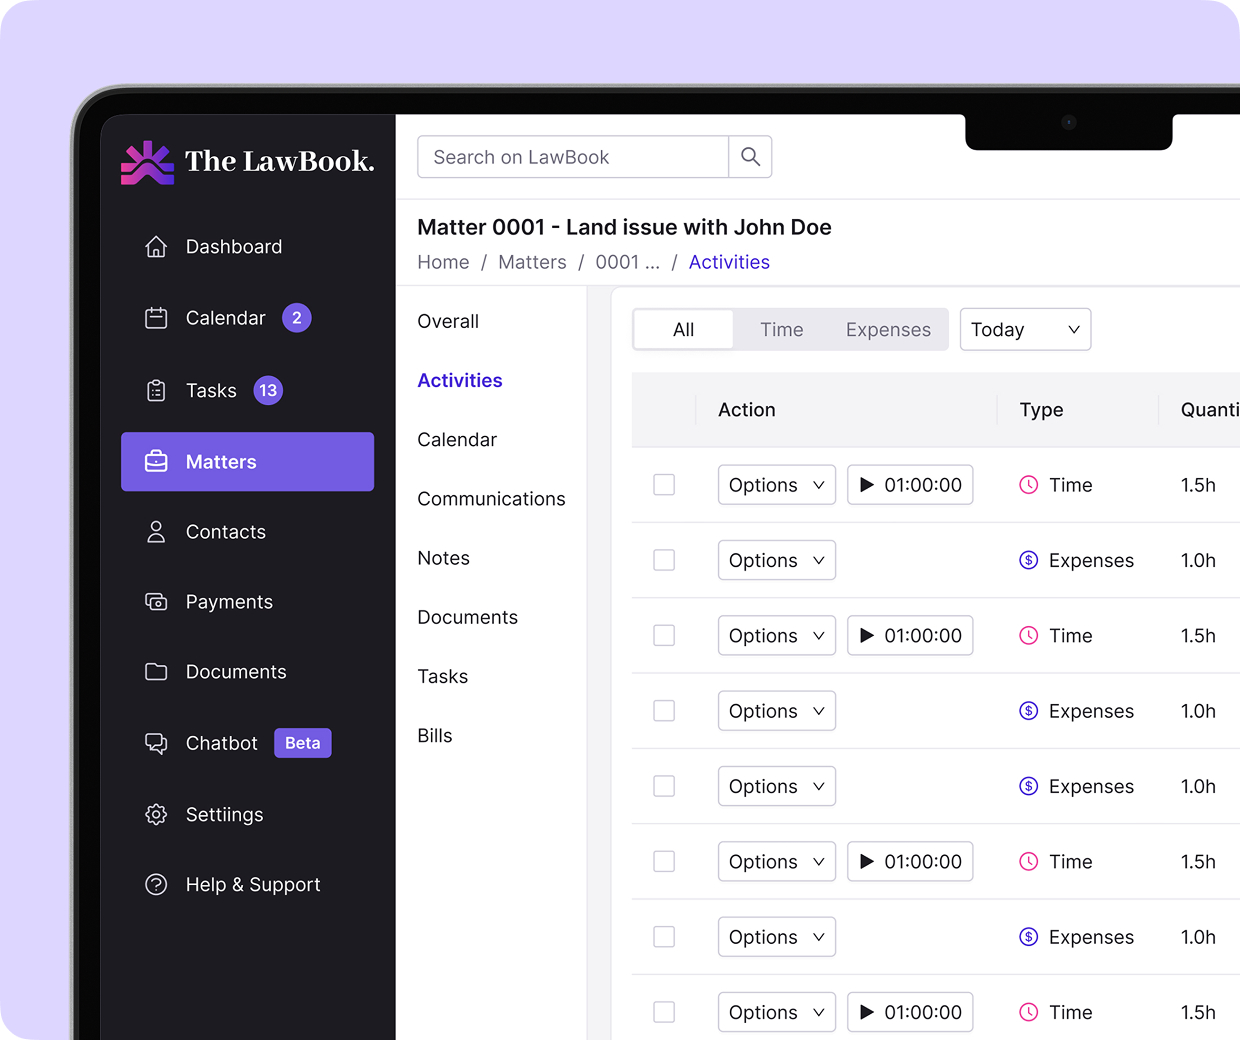Viewport: 1240px width, 1040px height.
Task: Click the Search on LawBook field
Action: 573,157
